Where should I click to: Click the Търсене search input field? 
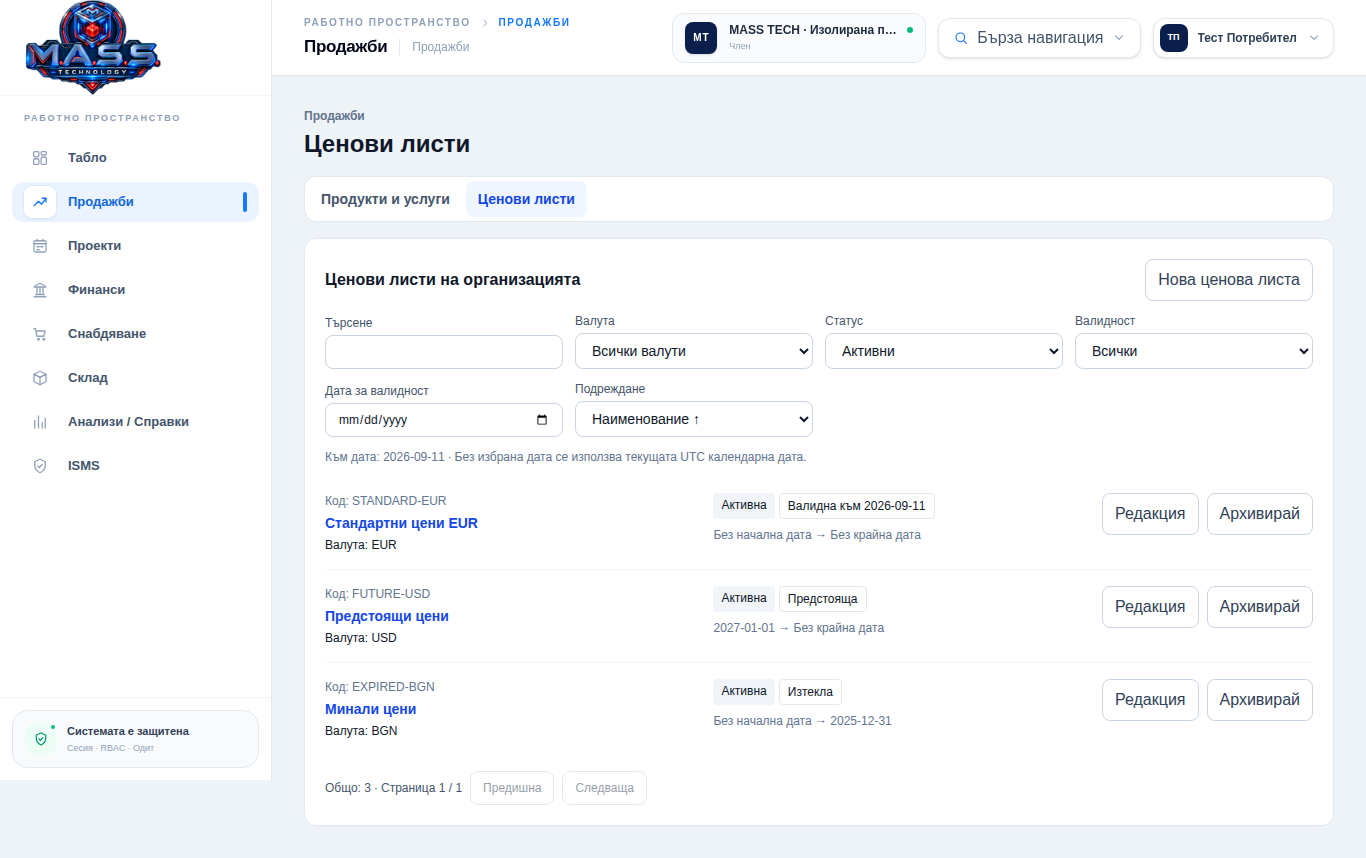tap(444, 352)
